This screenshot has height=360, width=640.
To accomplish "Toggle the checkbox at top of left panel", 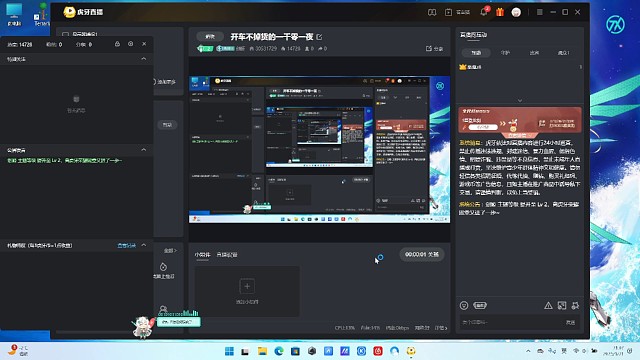I will [65, 34].
